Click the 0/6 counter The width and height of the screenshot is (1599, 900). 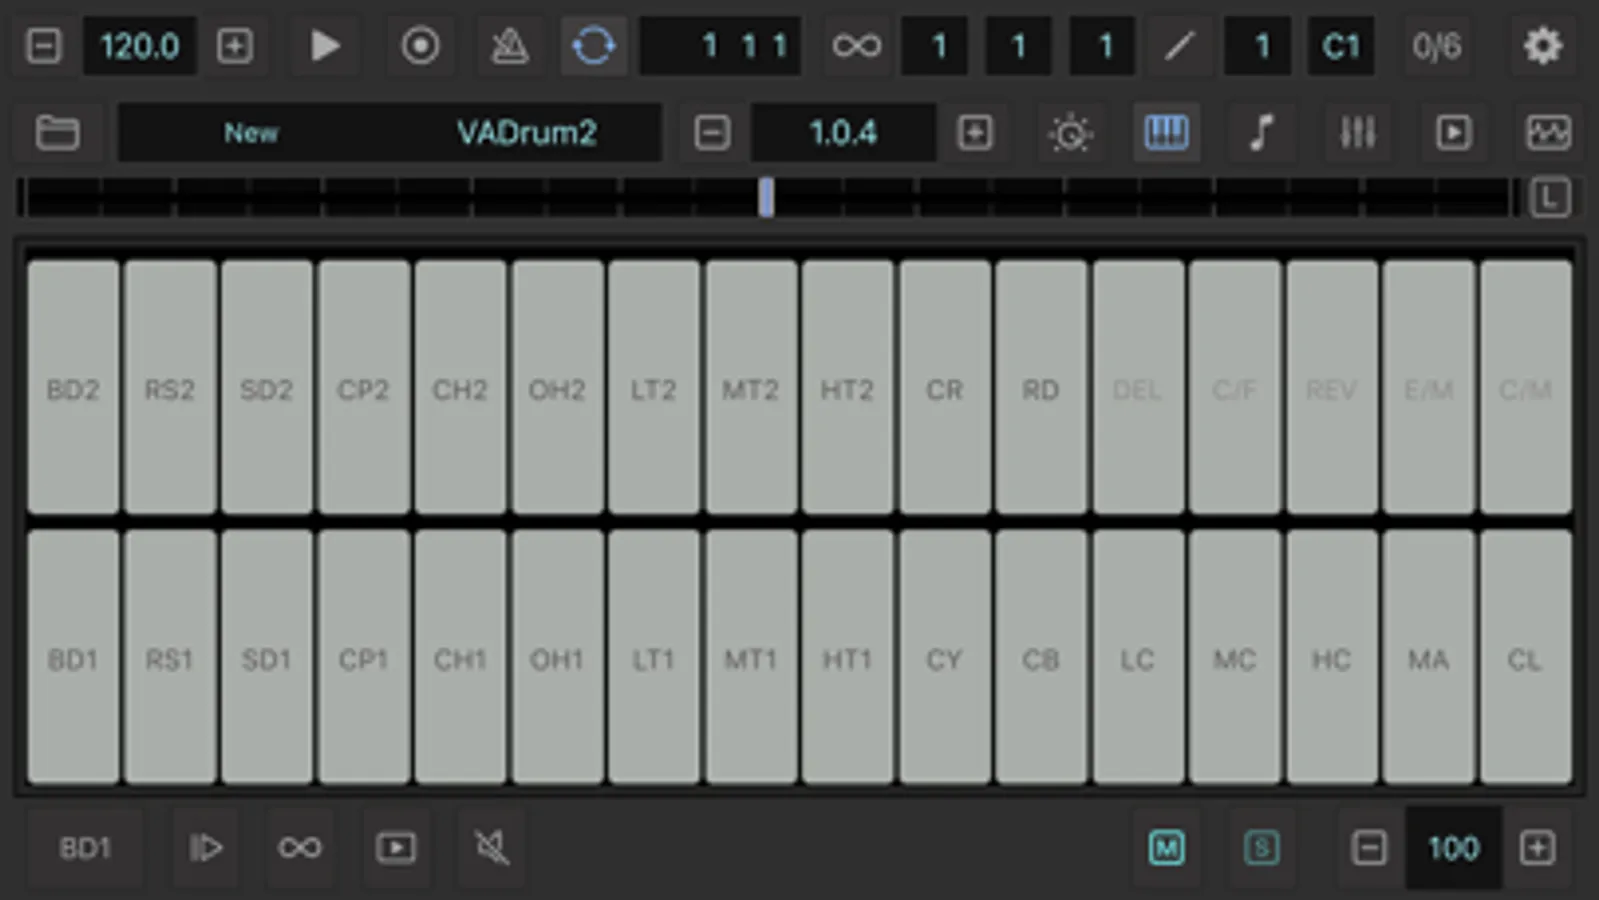pos(1437,46)
